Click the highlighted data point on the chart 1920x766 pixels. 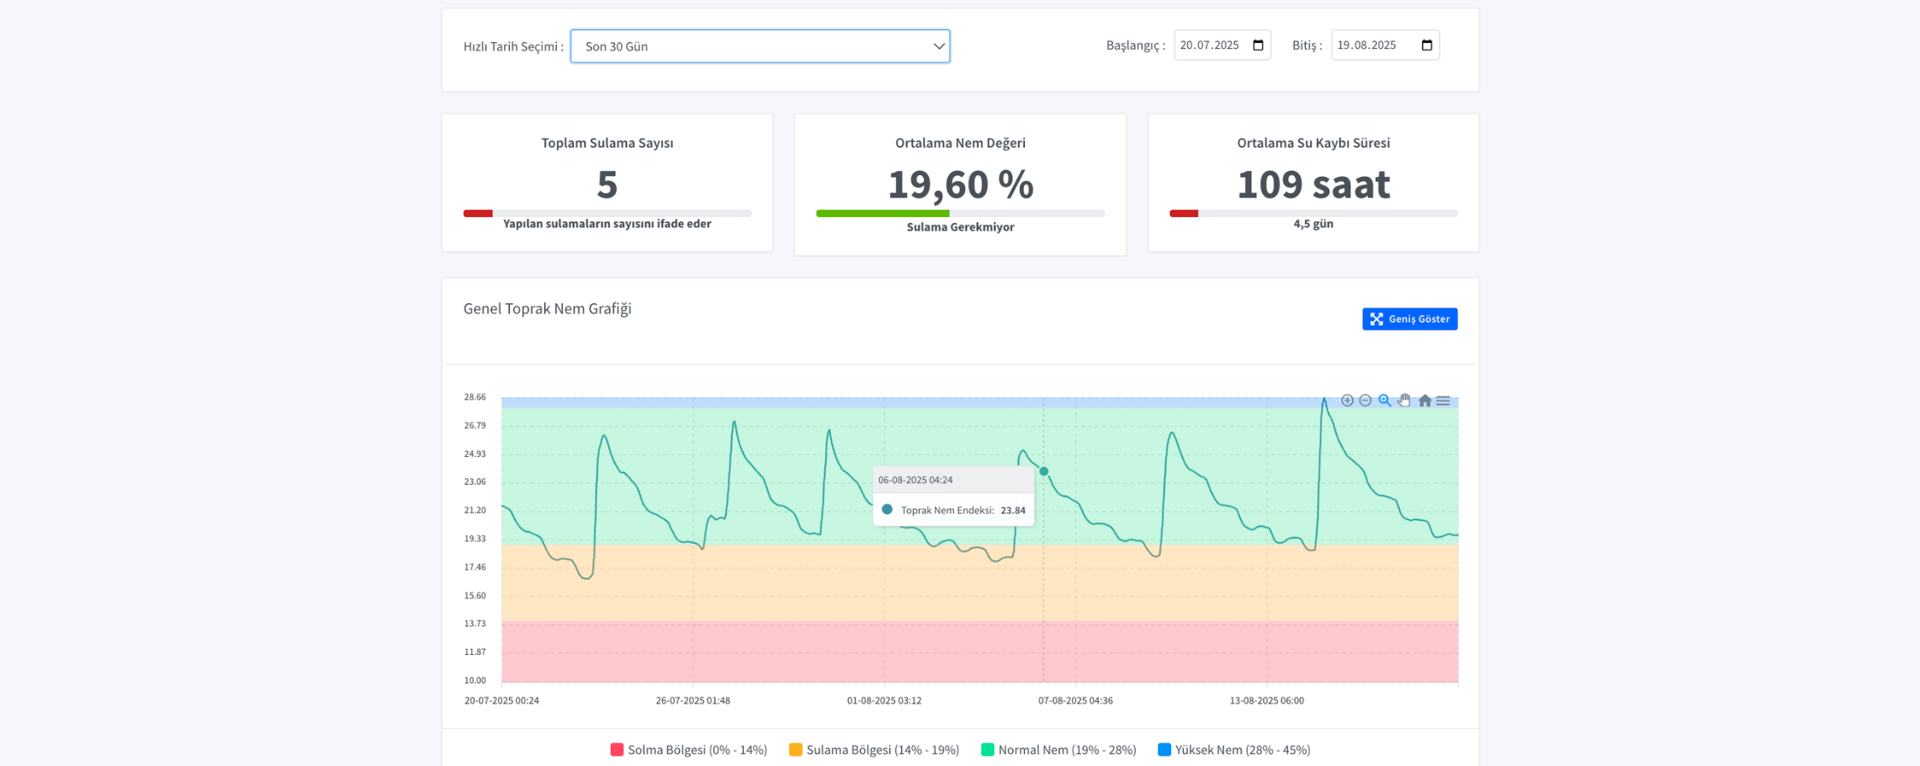pyautogui.click(x=1044, y=471)
